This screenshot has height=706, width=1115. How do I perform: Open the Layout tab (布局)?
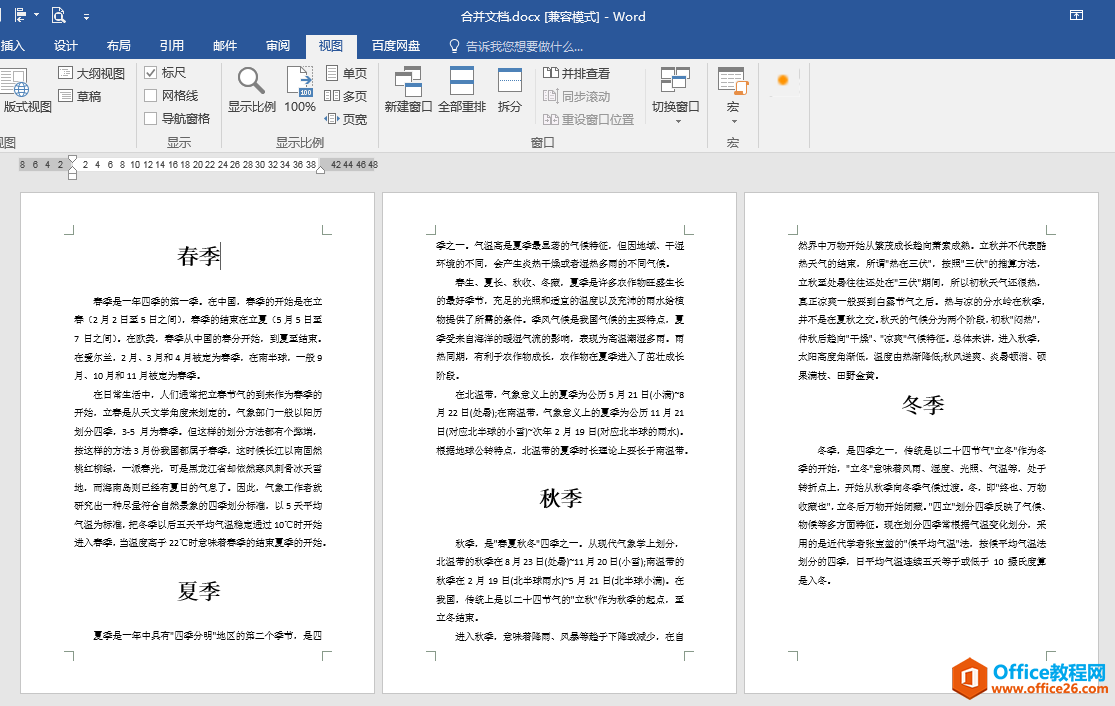click(119, 46)
